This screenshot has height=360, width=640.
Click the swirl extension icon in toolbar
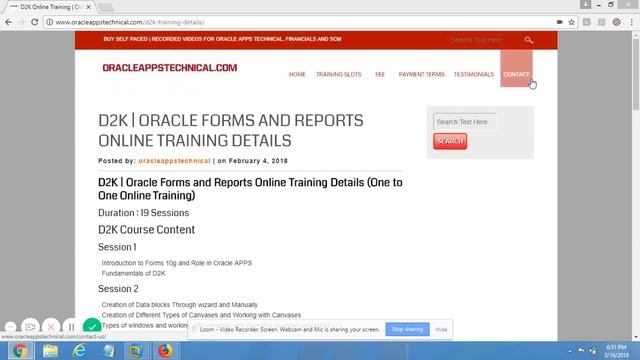tap(616, 22)
